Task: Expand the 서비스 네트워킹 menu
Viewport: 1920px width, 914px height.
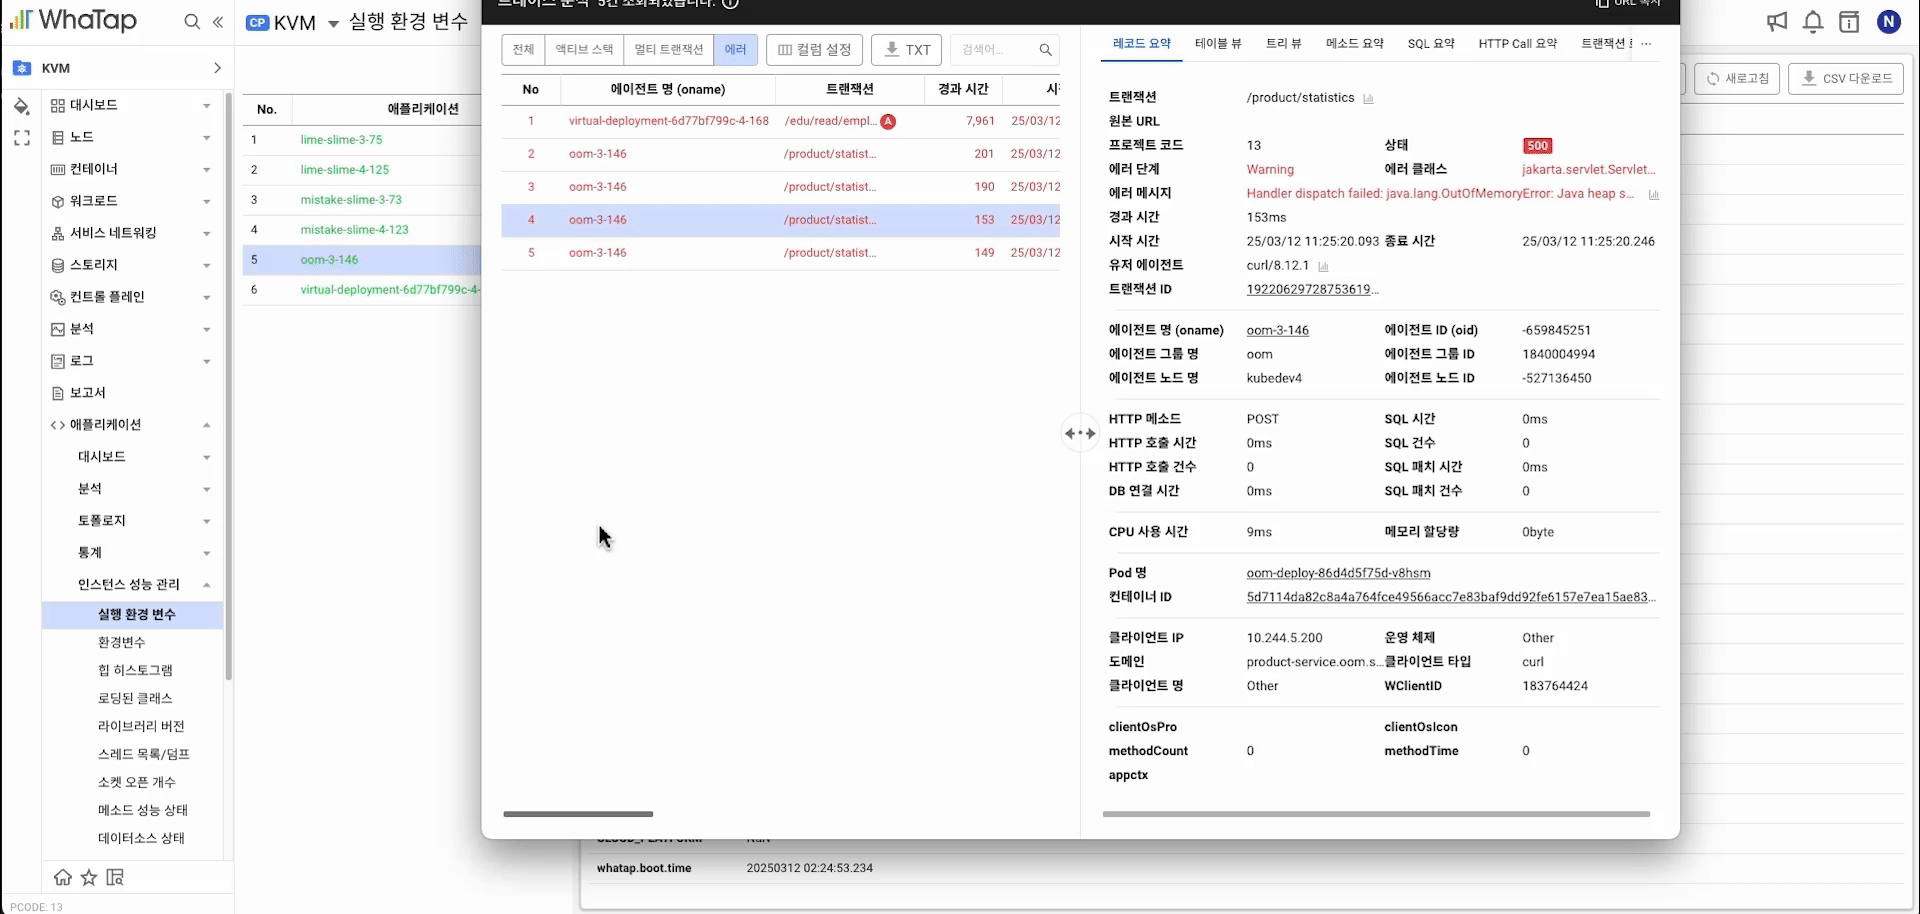Action: [x=132, y=233]
